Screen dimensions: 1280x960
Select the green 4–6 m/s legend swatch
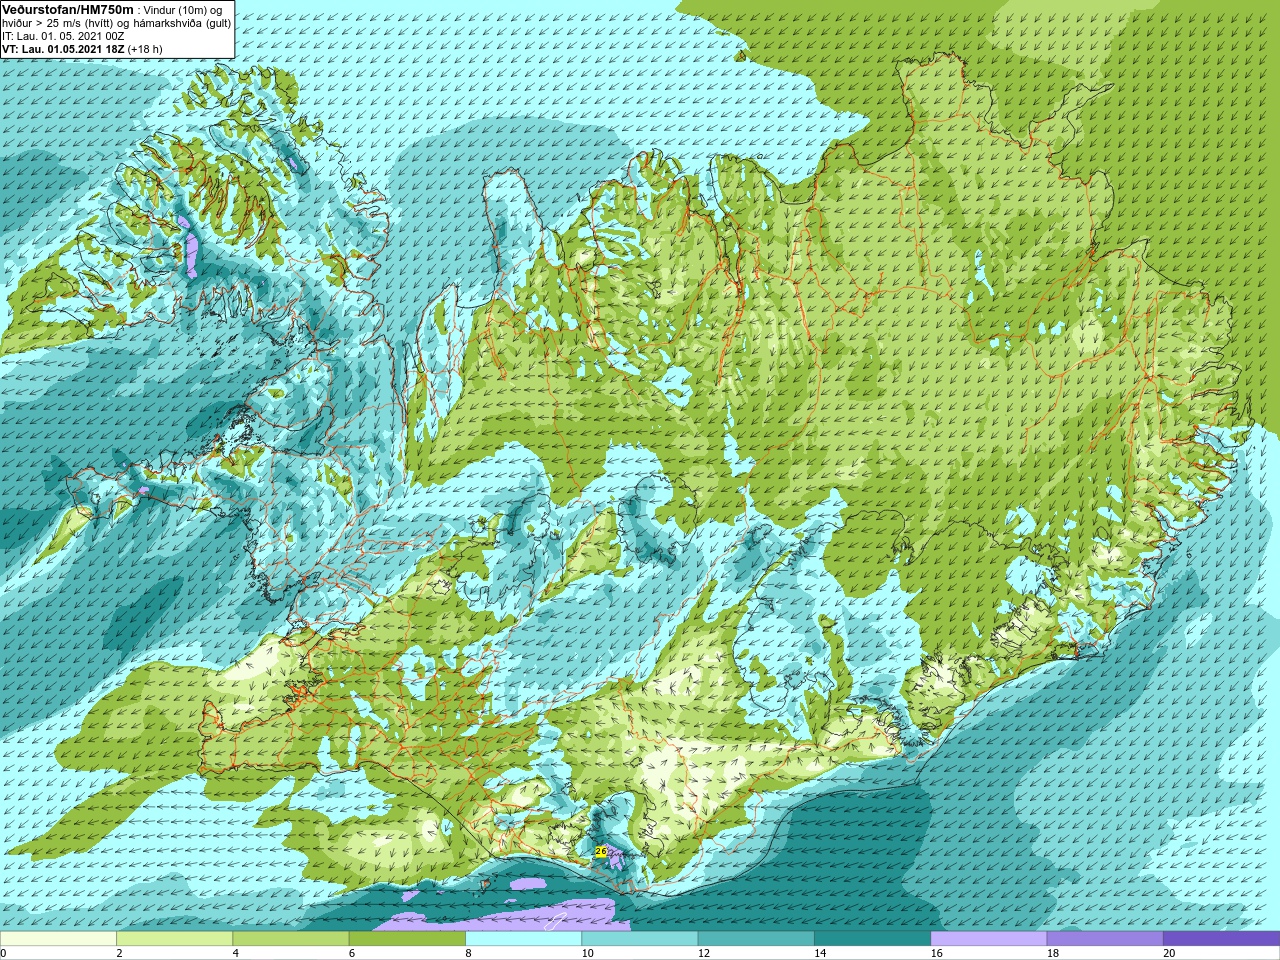(x=290, y=939)
